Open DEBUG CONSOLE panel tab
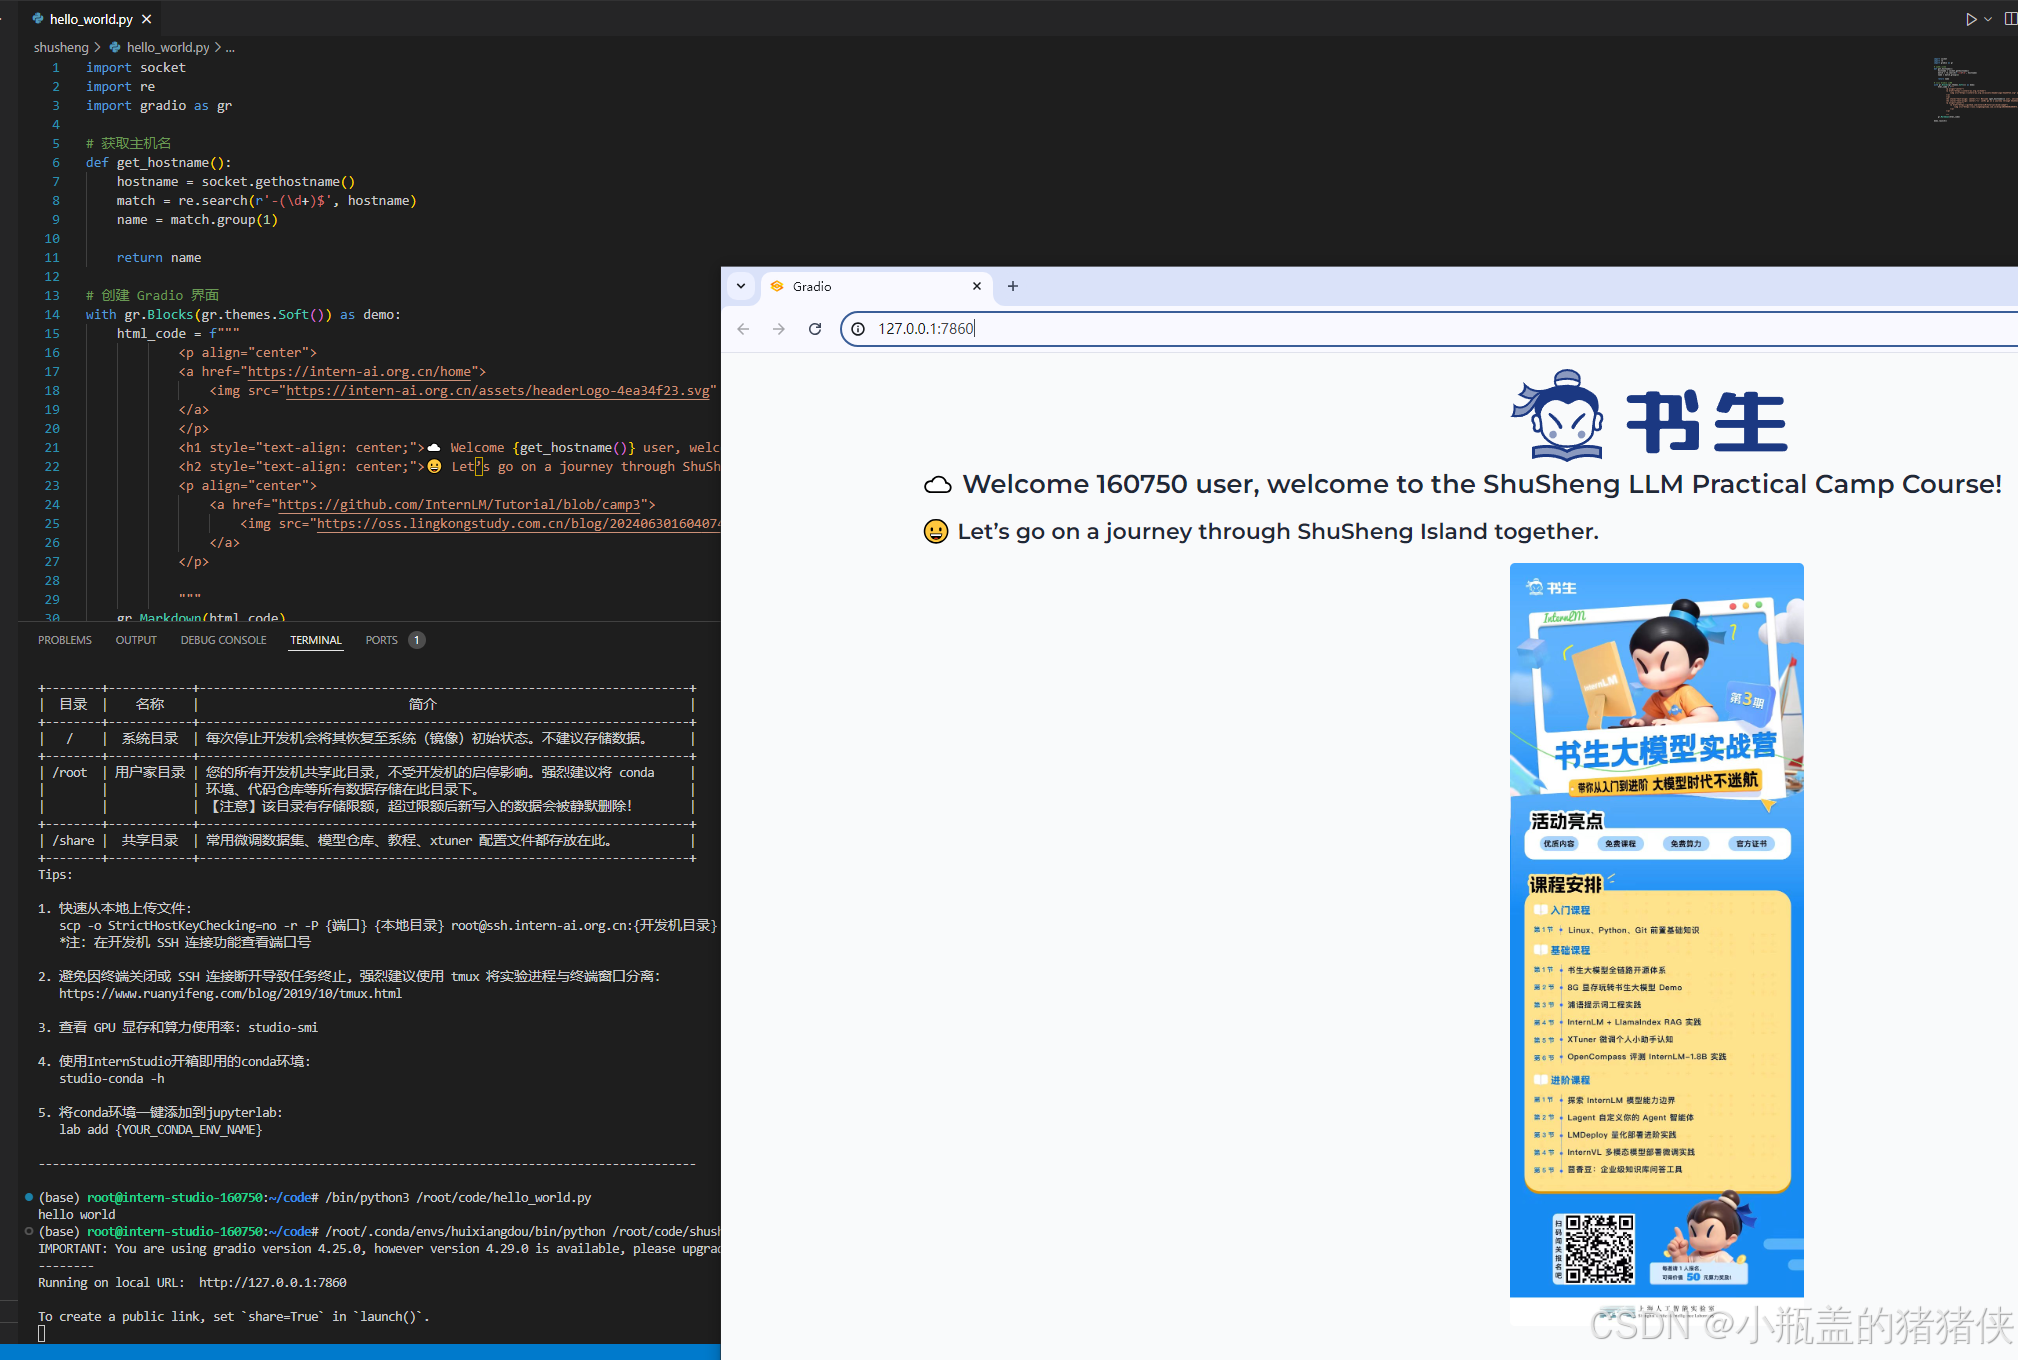This screenshot has width=2018, height=1360. click(223, 640)
